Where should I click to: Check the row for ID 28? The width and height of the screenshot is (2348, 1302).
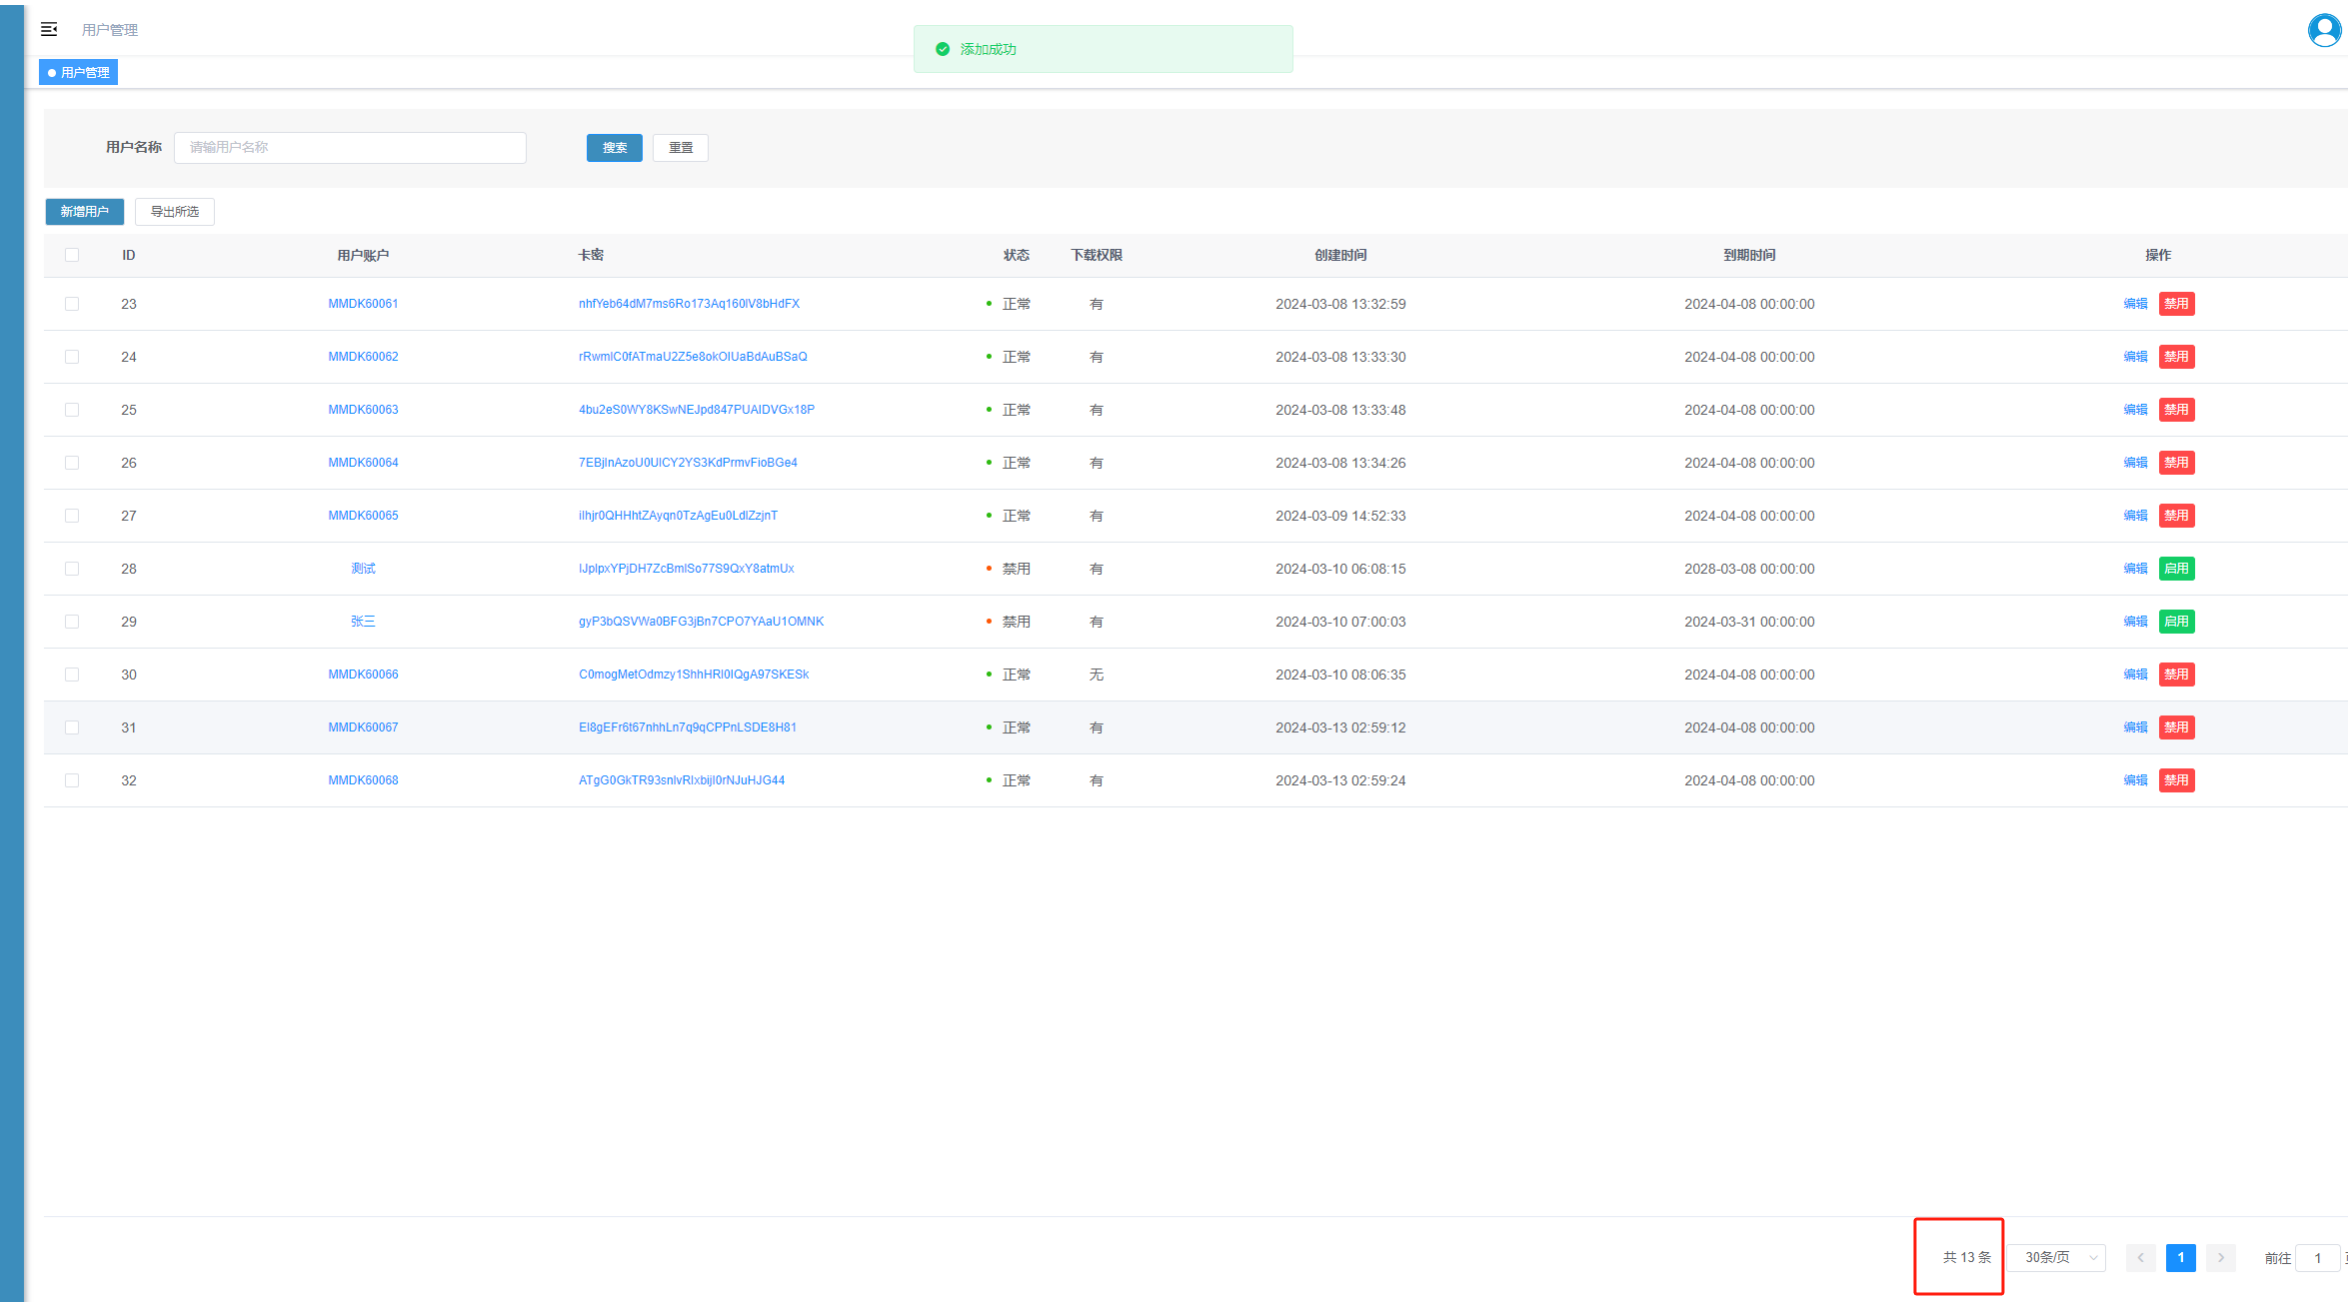click(72, 569)
